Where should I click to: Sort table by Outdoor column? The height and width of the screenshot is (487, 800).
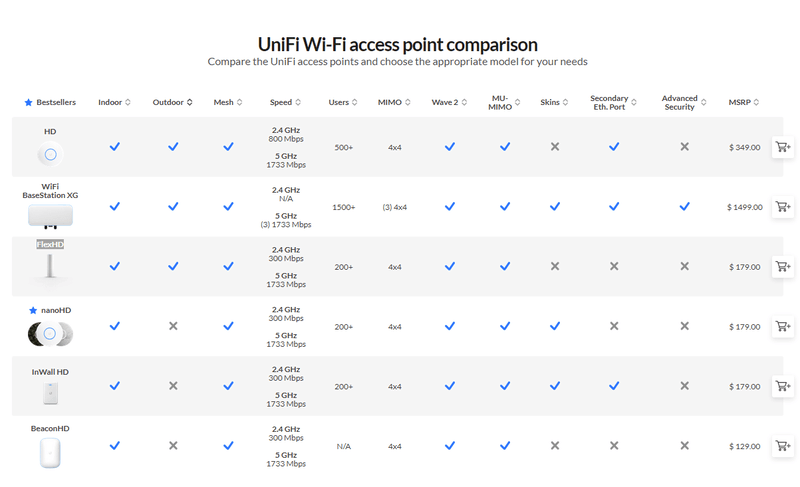(x=172, y=102)
